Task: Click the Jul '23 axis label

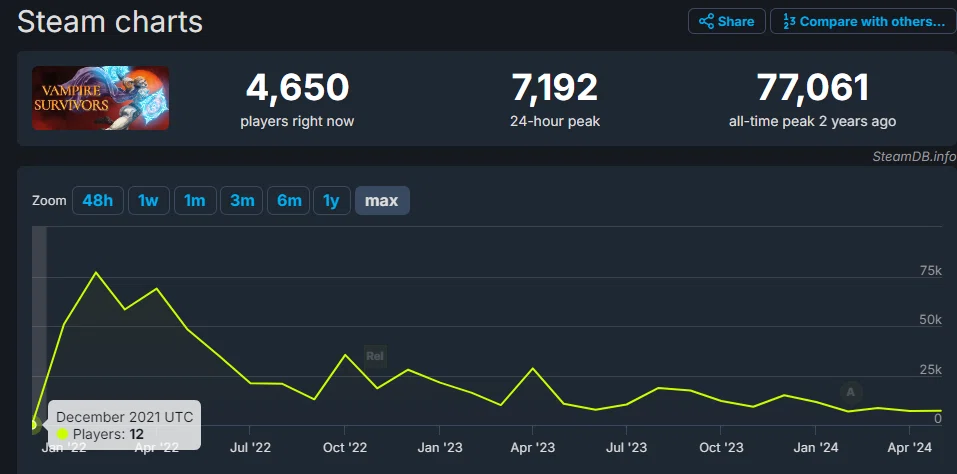Action: pyautogui.click(x=626, y=448)
